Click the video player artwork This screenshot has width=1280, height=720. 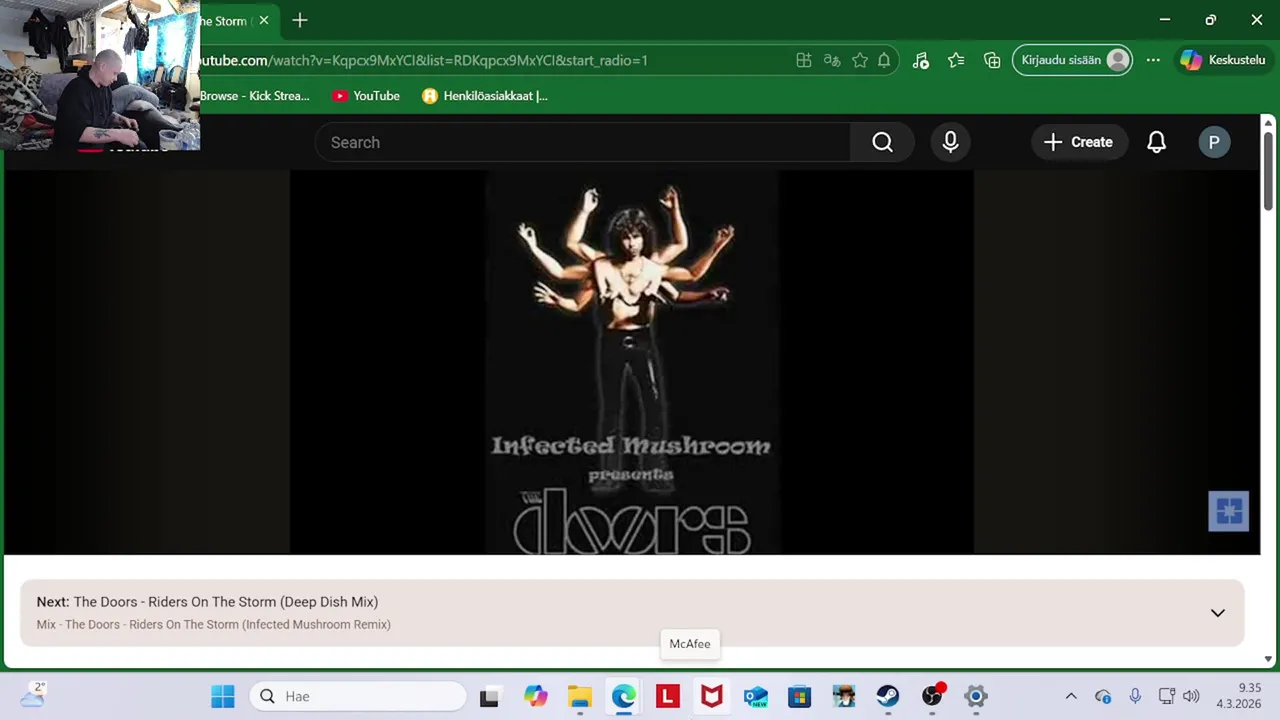point(631,362)
